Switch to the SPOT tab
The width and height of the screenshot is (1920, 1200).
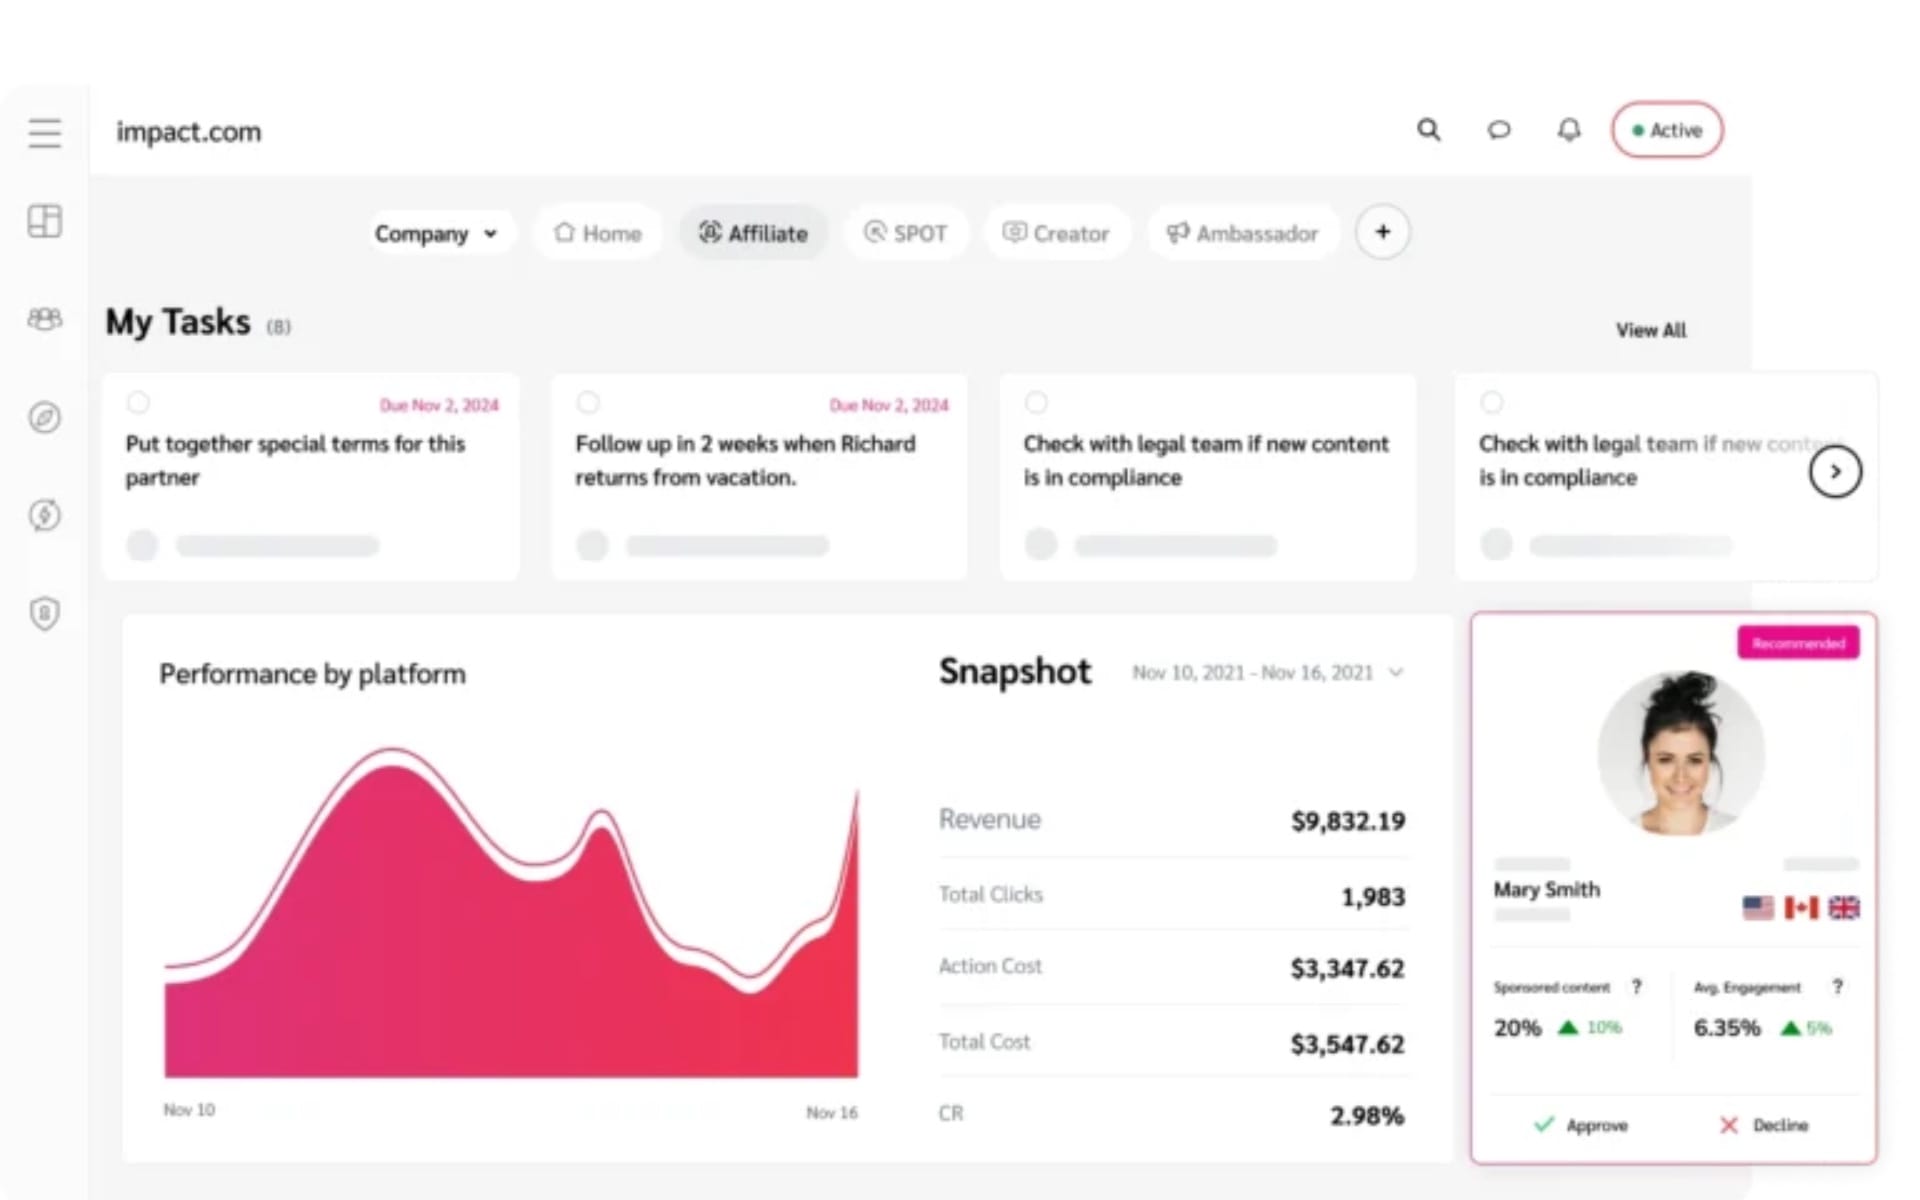click(906, 233)
